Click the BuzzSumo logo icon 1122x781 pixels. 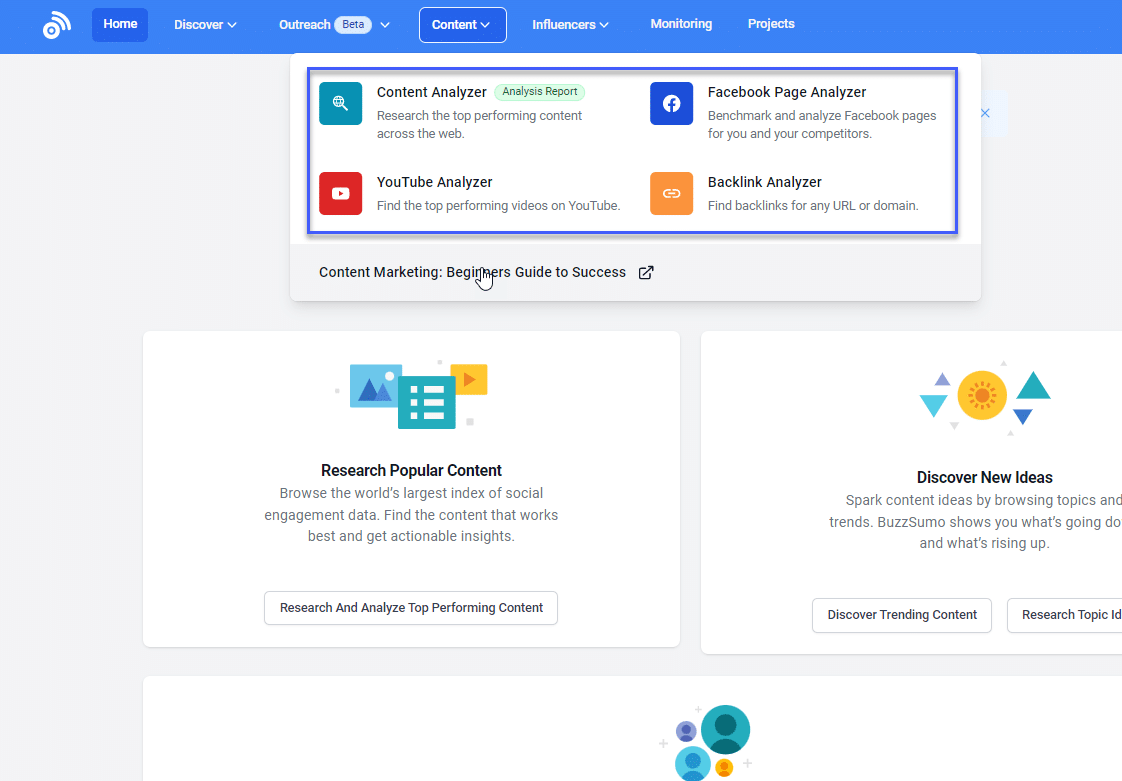click(x=56, y=25)
